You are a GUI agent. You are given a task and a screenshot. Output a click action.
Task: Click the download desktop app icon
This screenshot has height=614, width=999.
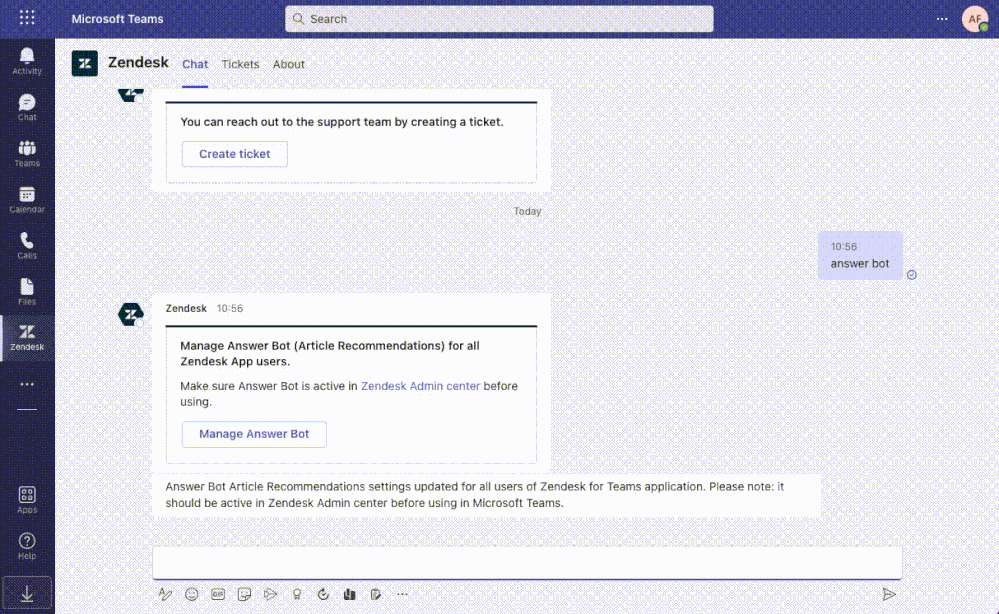(27, 594)
